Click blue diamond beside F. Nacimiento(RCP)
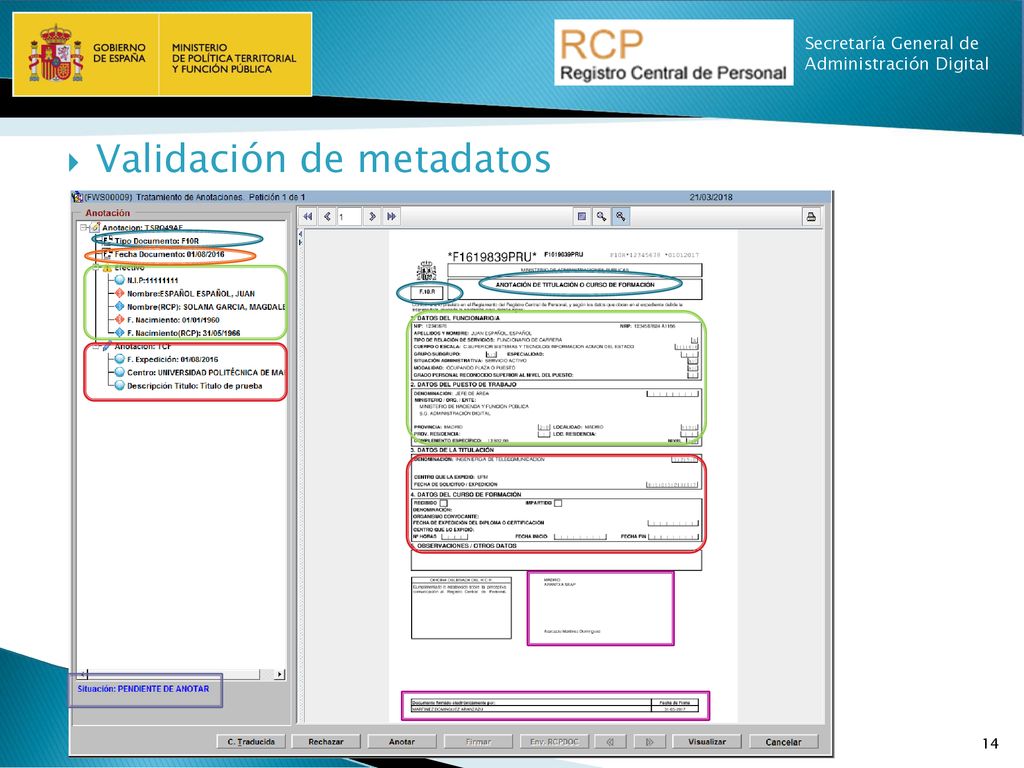Screen dimensions: 1024x768 120,332
